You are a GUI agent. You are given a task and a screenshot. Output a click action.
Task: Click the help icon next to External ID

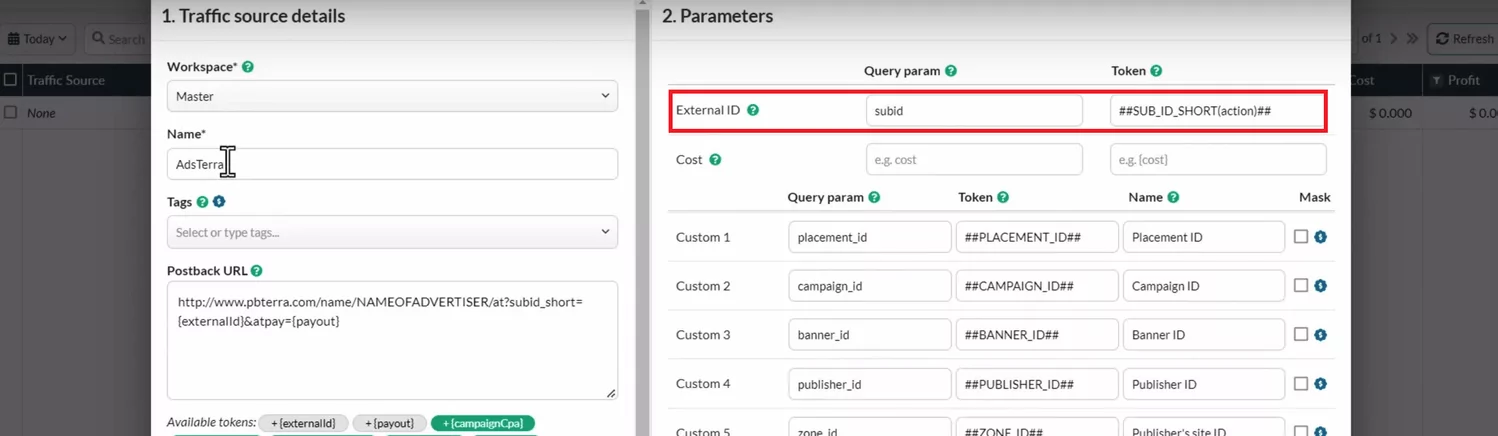click(x=753, y=110)
